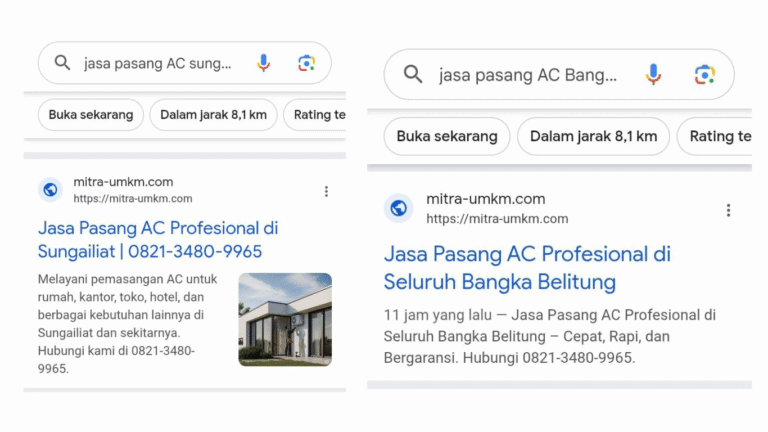
Task: Open Google Lens in Bangka search bar
Action: [x=704, y=74]
